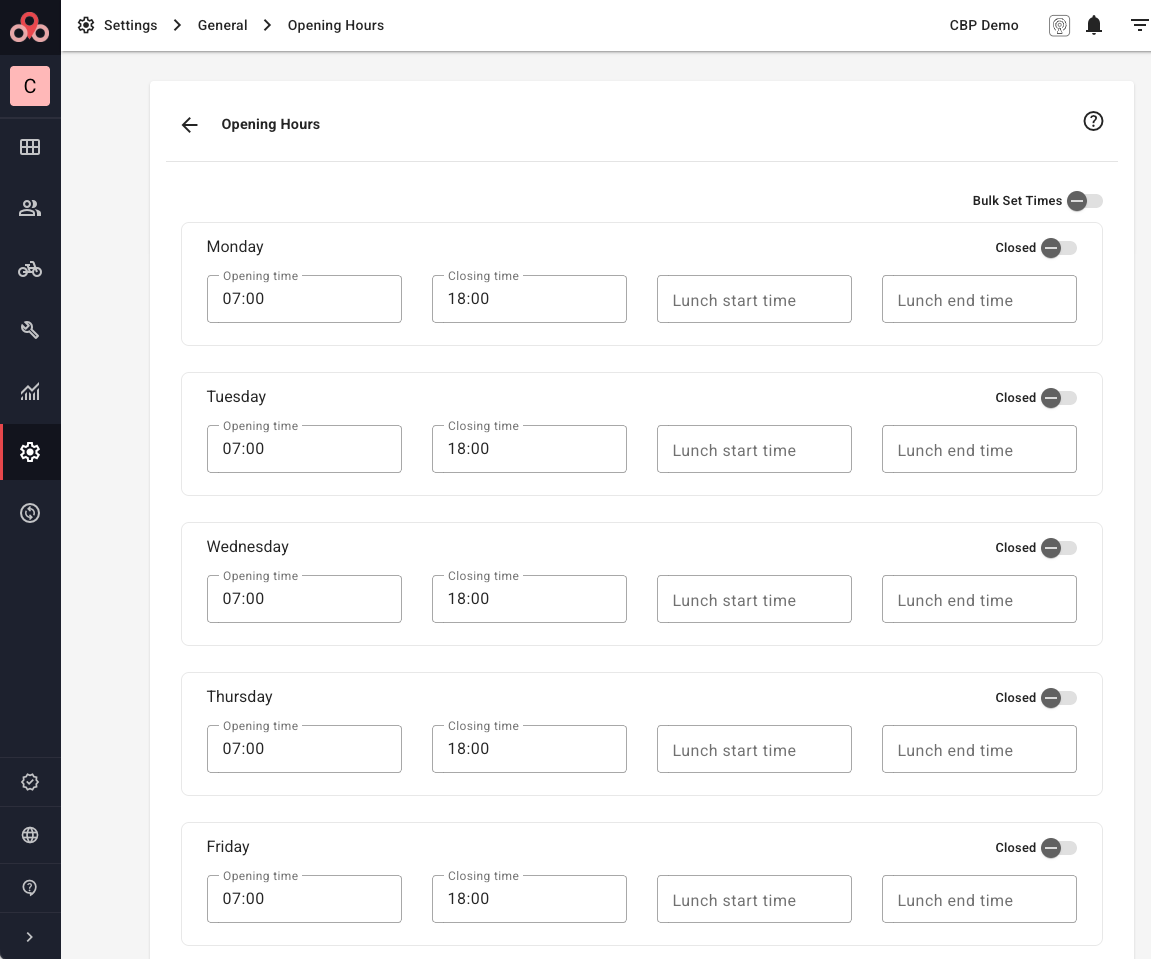Edit Tuesday opening time field

pos(304,449)
